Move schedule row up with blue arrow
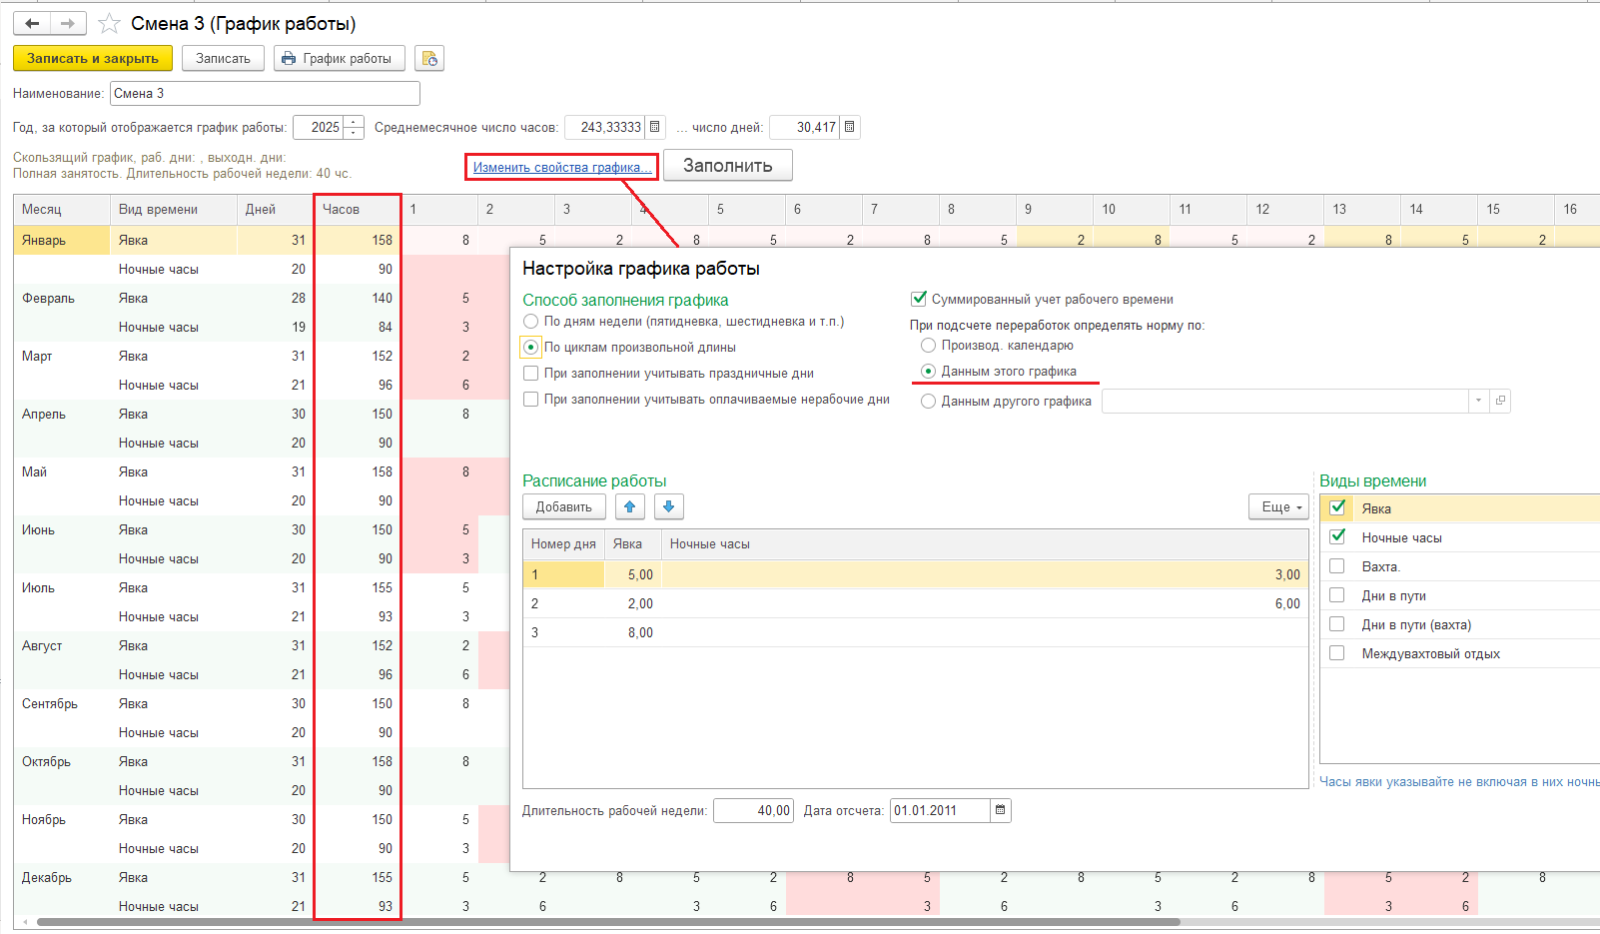The height and width of the screenshot is (934, 1600). tap(630, 507)
